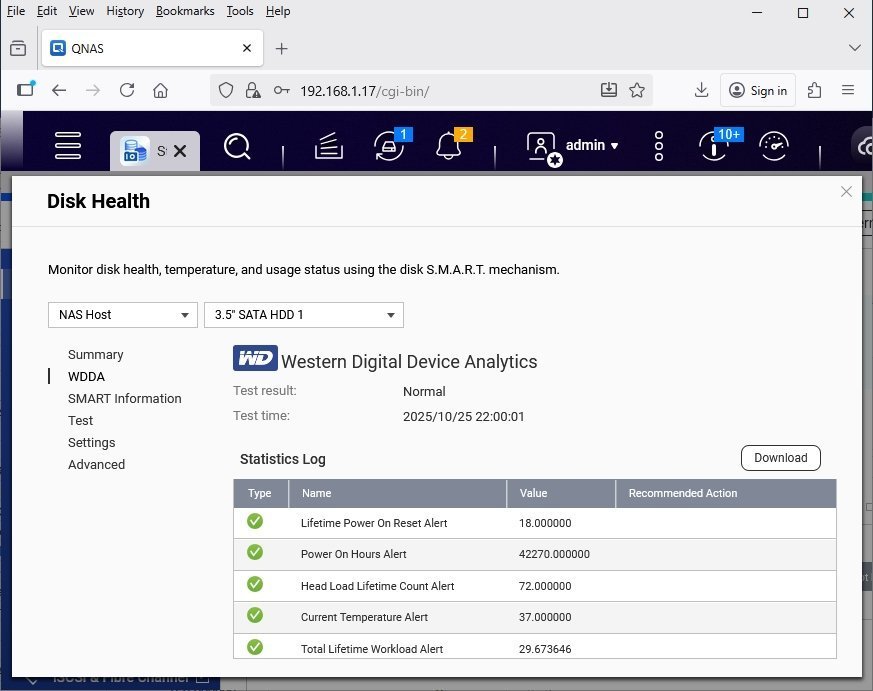The height and width of the screenshot is (691, 873).
Task: Open the QTS main menu hamburger icon
Action: (x=68, y=146)
